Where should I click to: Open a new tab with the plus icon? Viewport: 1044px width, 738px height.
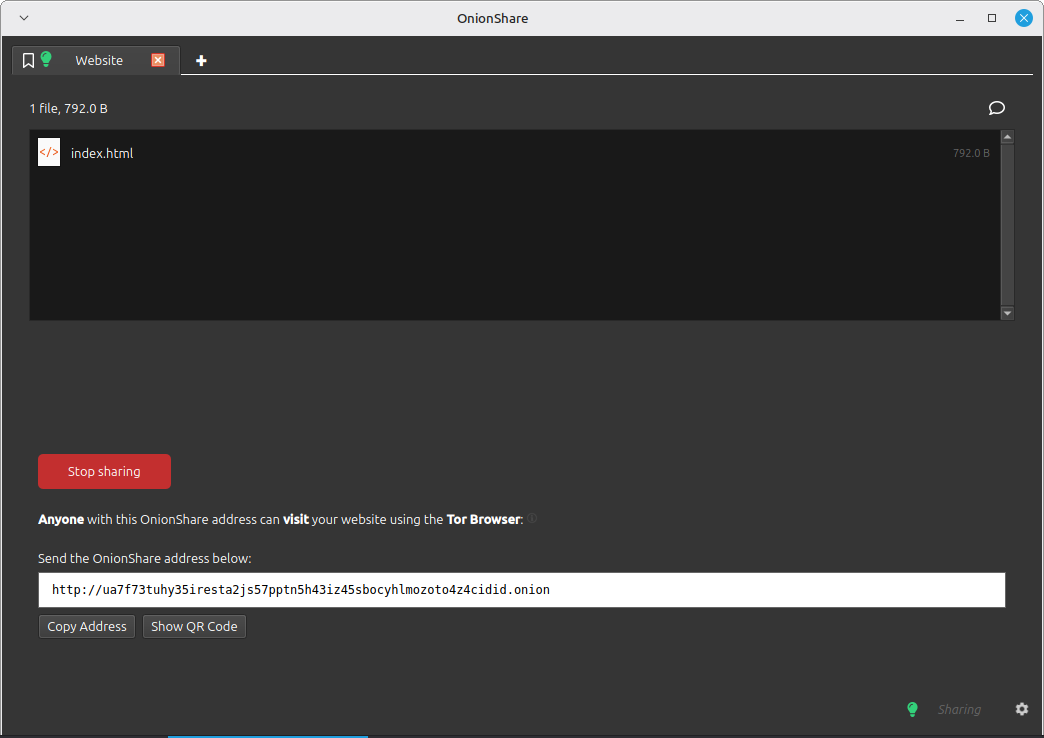200,60
